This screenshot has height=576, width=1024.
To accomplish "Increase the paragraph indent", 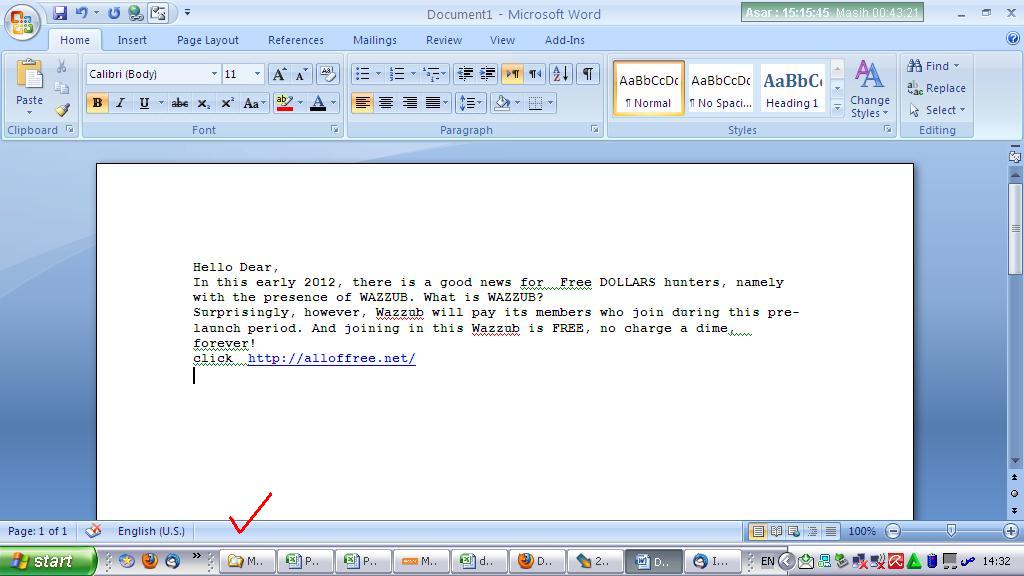I will tap(488, 74).
